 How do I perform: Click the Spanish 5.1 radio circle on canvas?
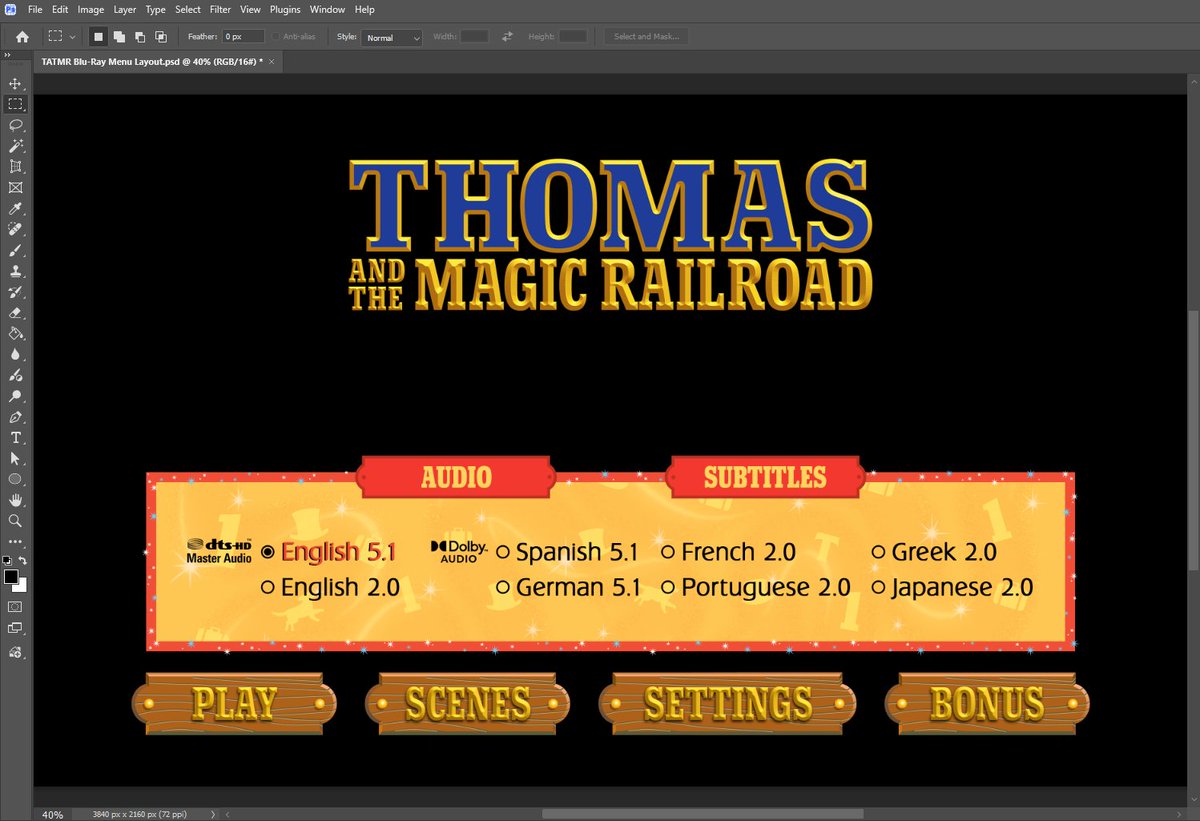coord(502,551)
